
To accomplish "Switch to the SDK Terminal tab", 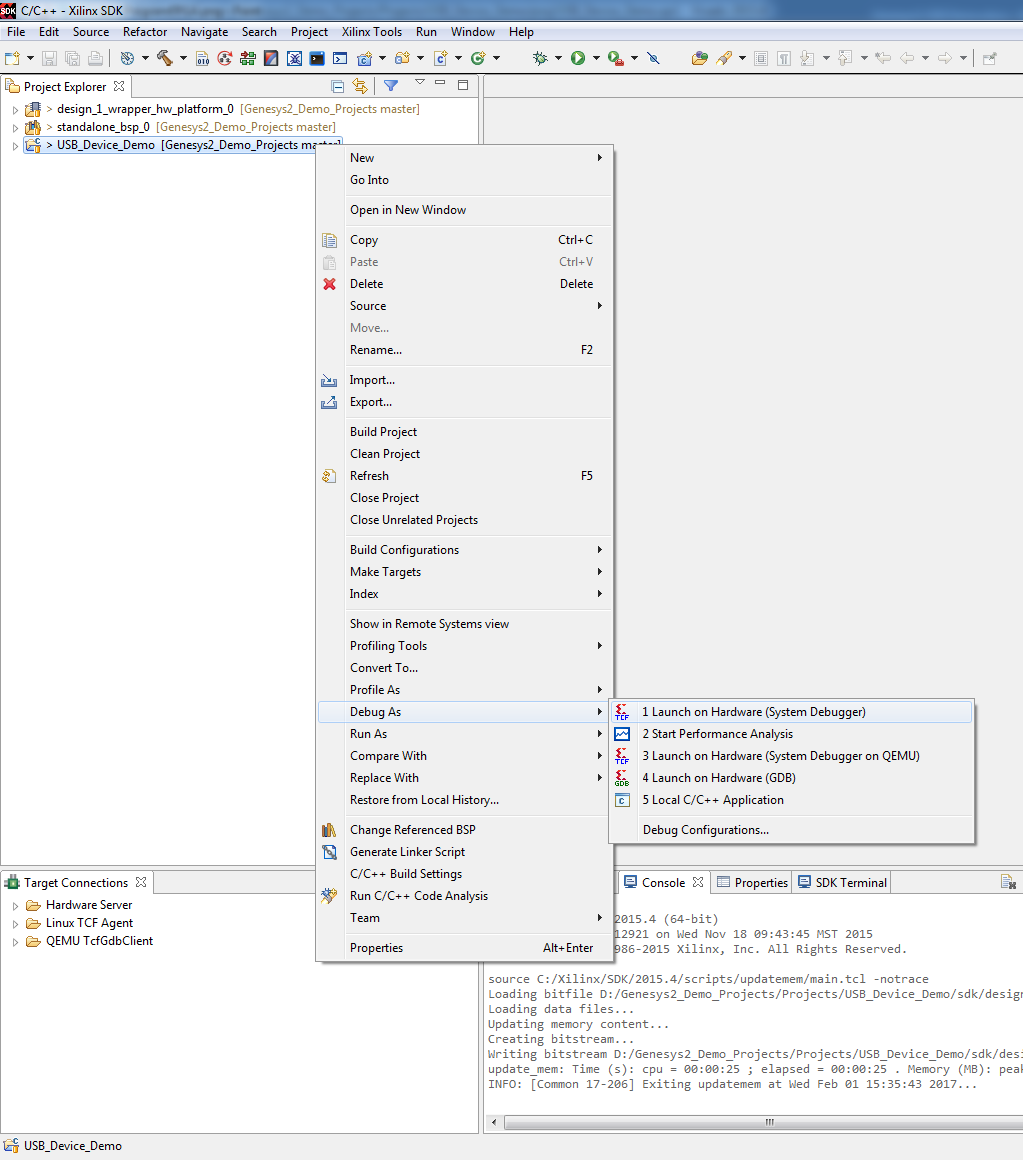I will 842,883.
